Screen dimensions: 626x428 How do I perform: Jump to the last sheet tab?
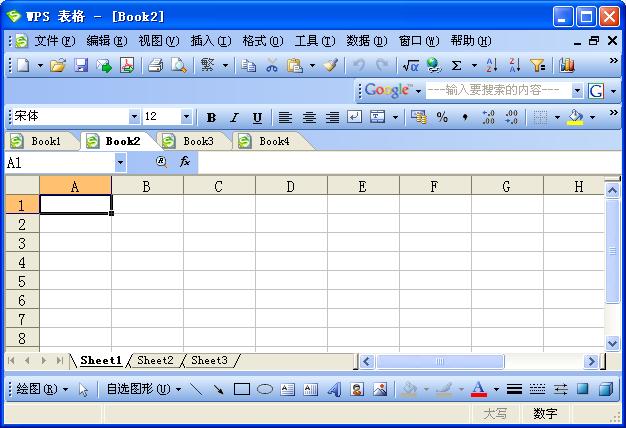(x=59, y=361)
